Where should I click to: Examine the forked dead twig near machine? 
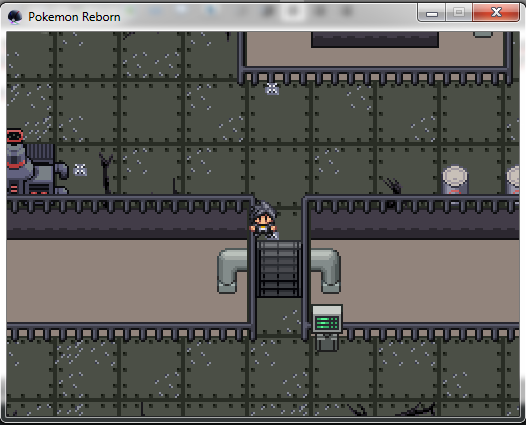pos(106,173)
